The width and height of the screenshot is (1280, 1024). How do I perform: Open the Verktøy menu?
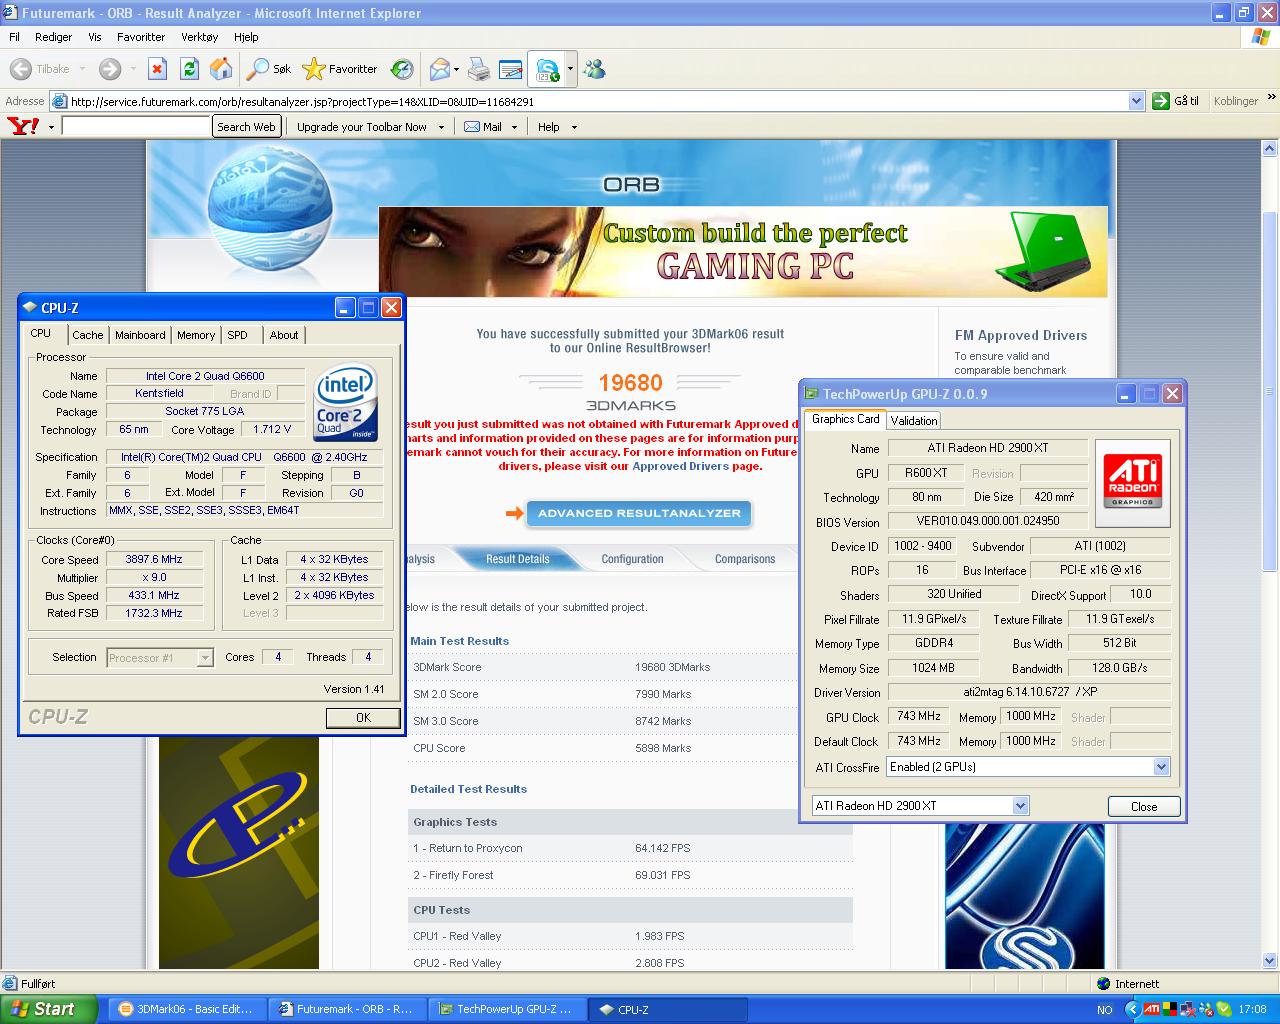point(199,37)
